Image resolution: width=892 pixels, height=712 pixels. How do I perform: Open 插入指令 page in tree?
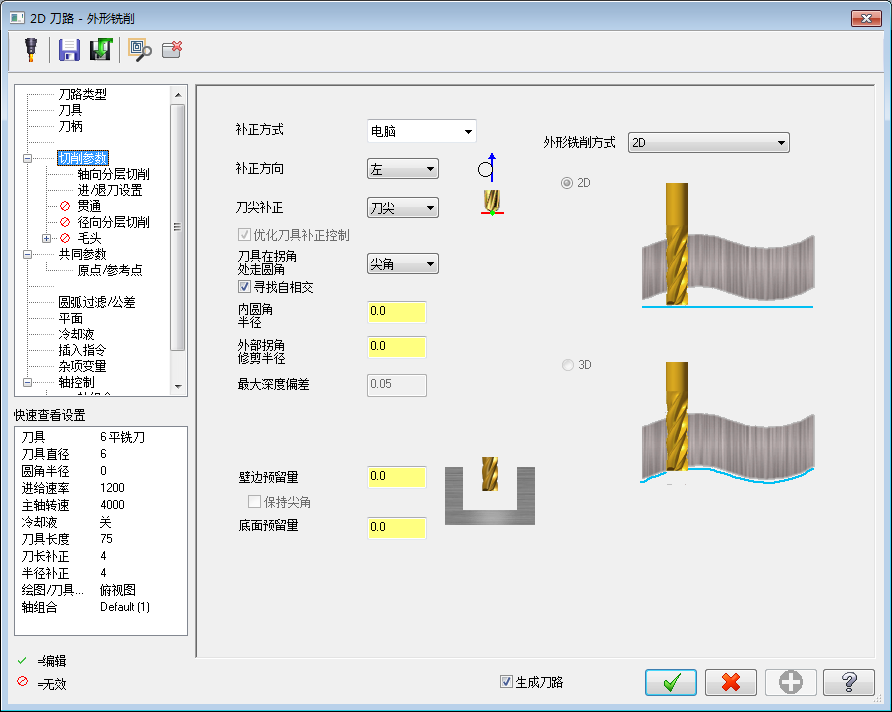click(x=82, y=350)
